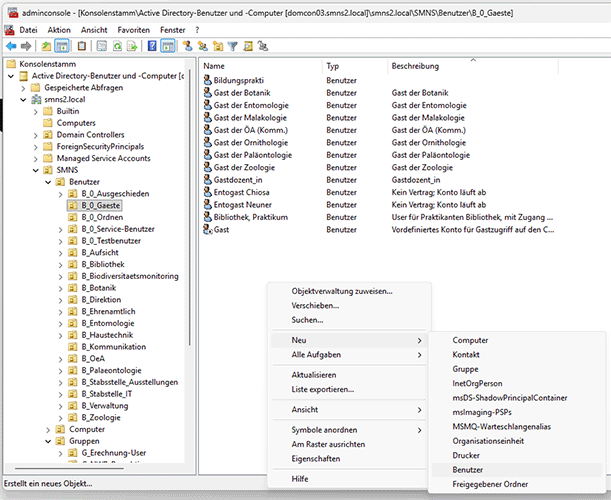Open the Aktion menu
The width and height of the screenshot is (611, 500).
click(x=59, y=30)
